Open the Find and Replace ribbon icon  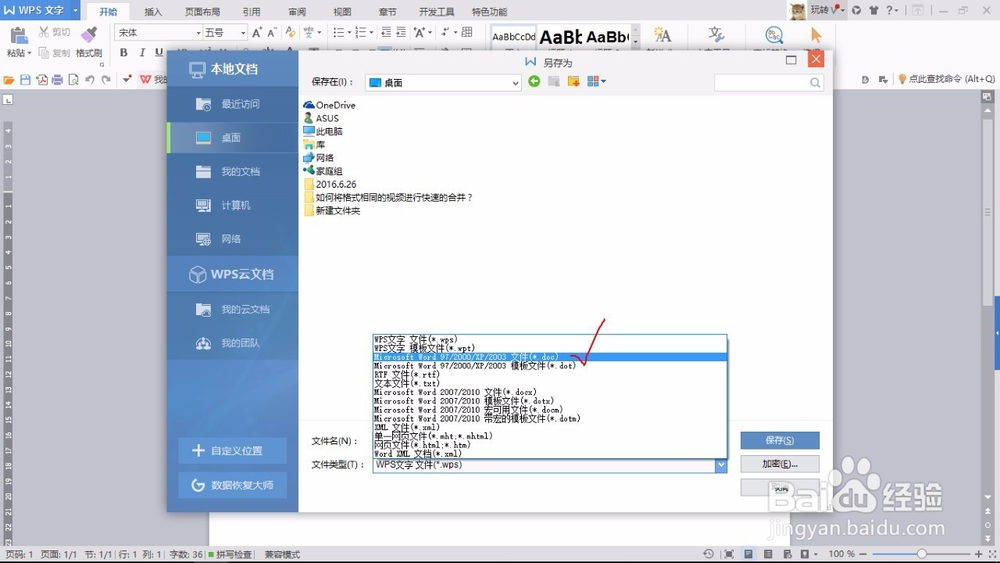(774, 35)
